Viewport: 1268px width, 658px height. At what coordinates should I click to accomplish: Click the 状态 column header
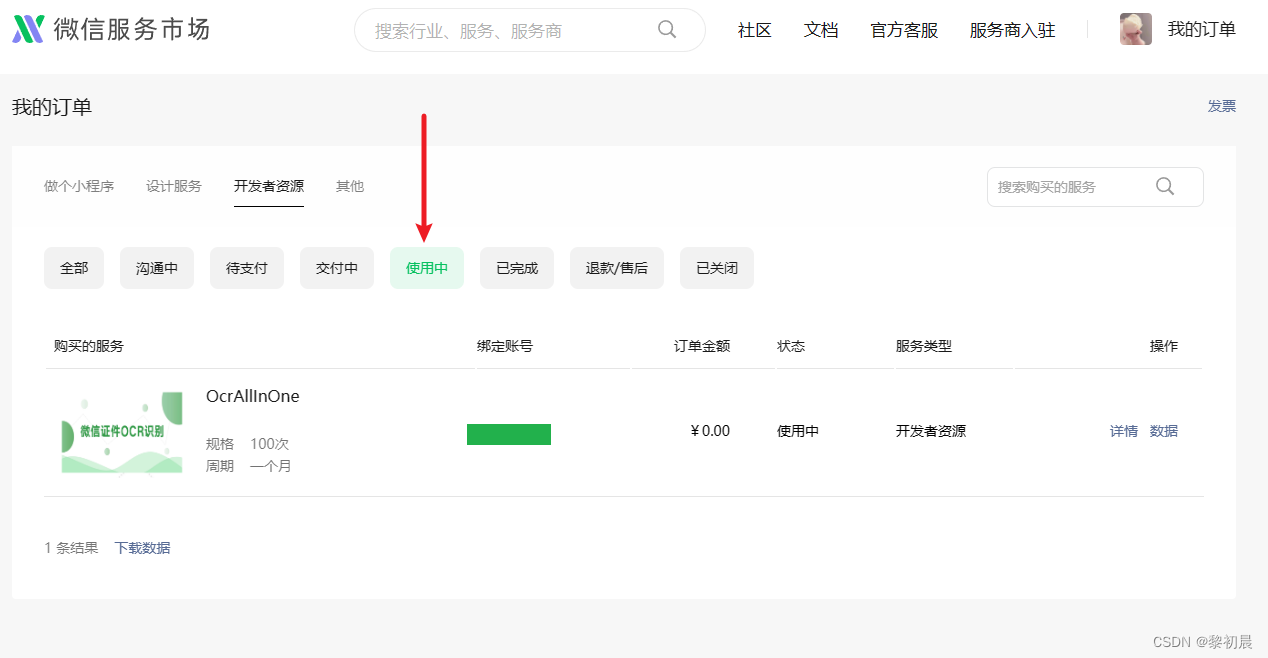pos(791,346)
